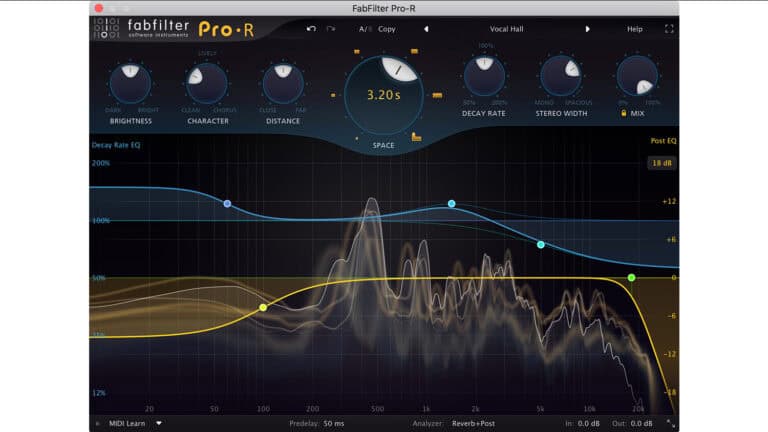
Task: Click the redo arrow icon
Action: pos(331,29)
